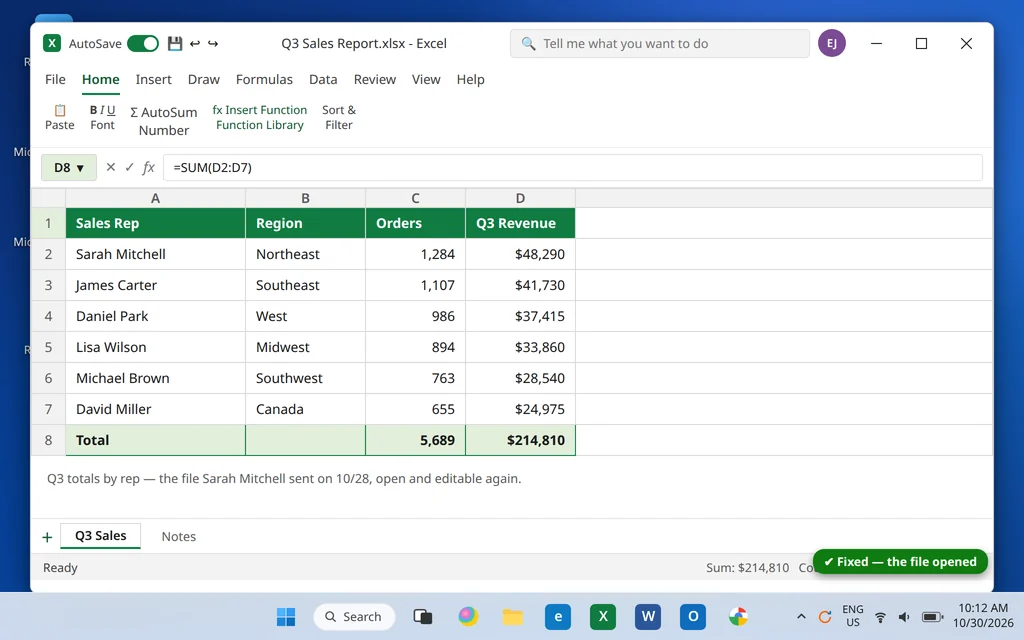Image resolution: width=1024 pixels, height=640 pixels.
Task: Open the EJ account avatar
Action: (x=832, y=43)
